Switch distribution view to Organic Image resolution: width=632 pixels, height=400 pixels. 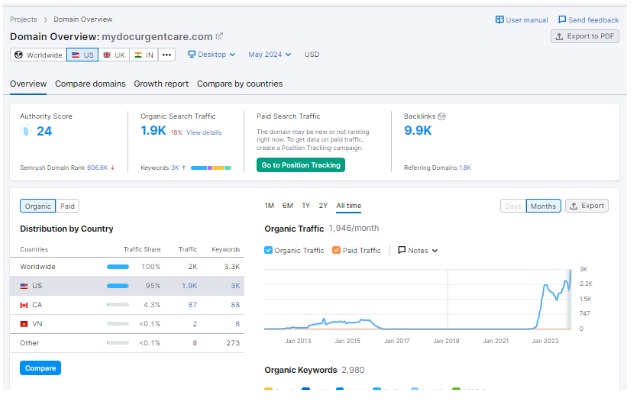pos(38,206)
